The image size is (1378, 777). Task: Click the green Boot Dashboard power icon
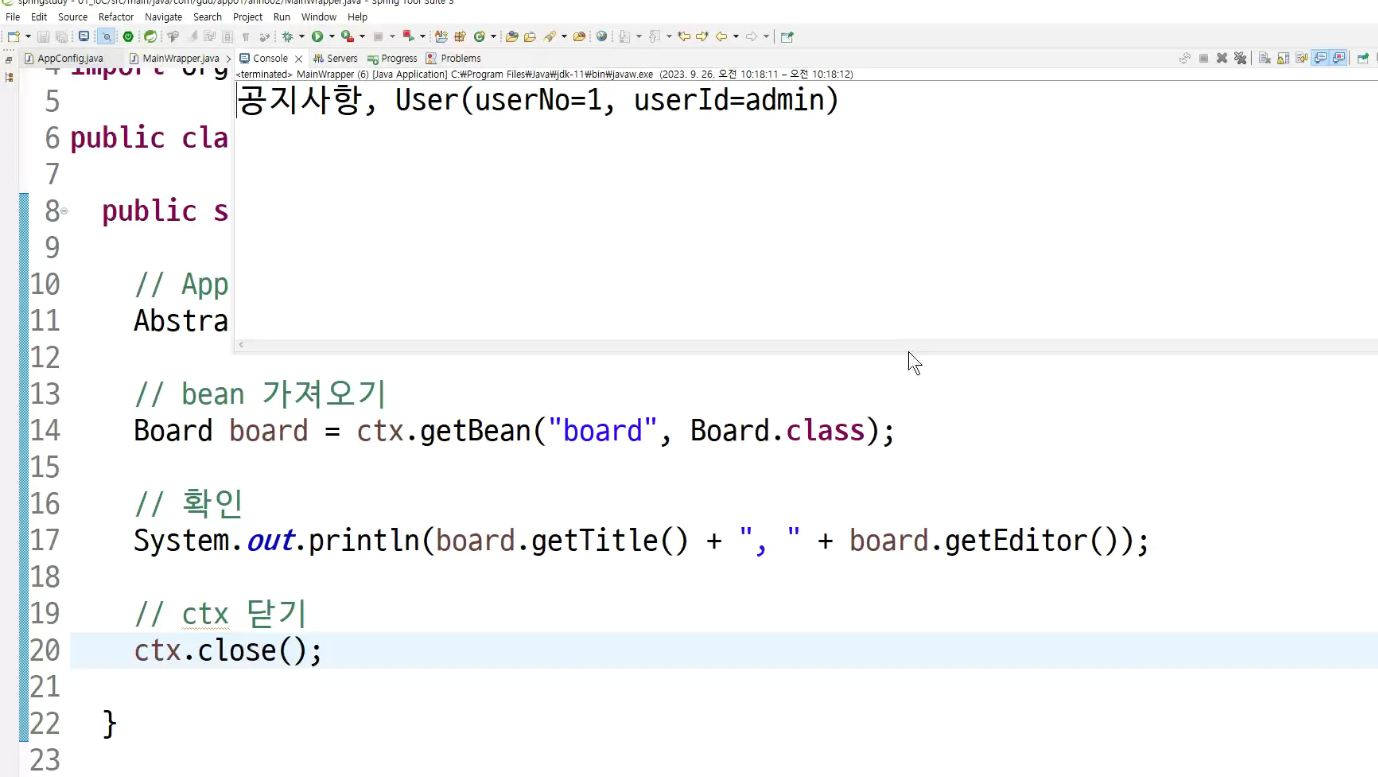pyautogui.click(x=128, y=37)
